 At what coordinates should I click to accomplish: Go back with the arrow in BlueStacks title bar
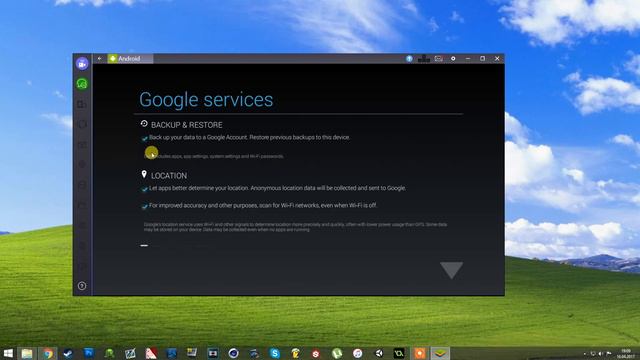(100, 59)
